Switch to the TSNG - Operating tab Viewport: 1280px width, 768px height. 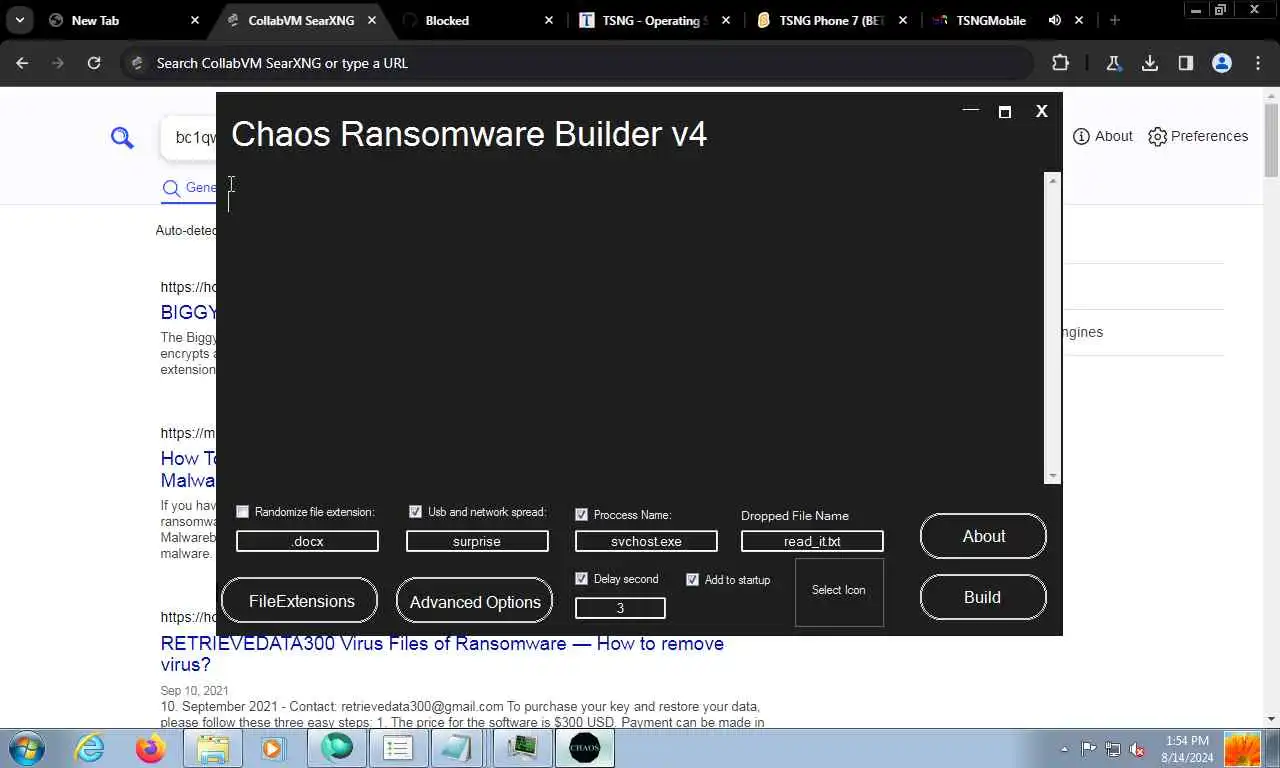655,20
